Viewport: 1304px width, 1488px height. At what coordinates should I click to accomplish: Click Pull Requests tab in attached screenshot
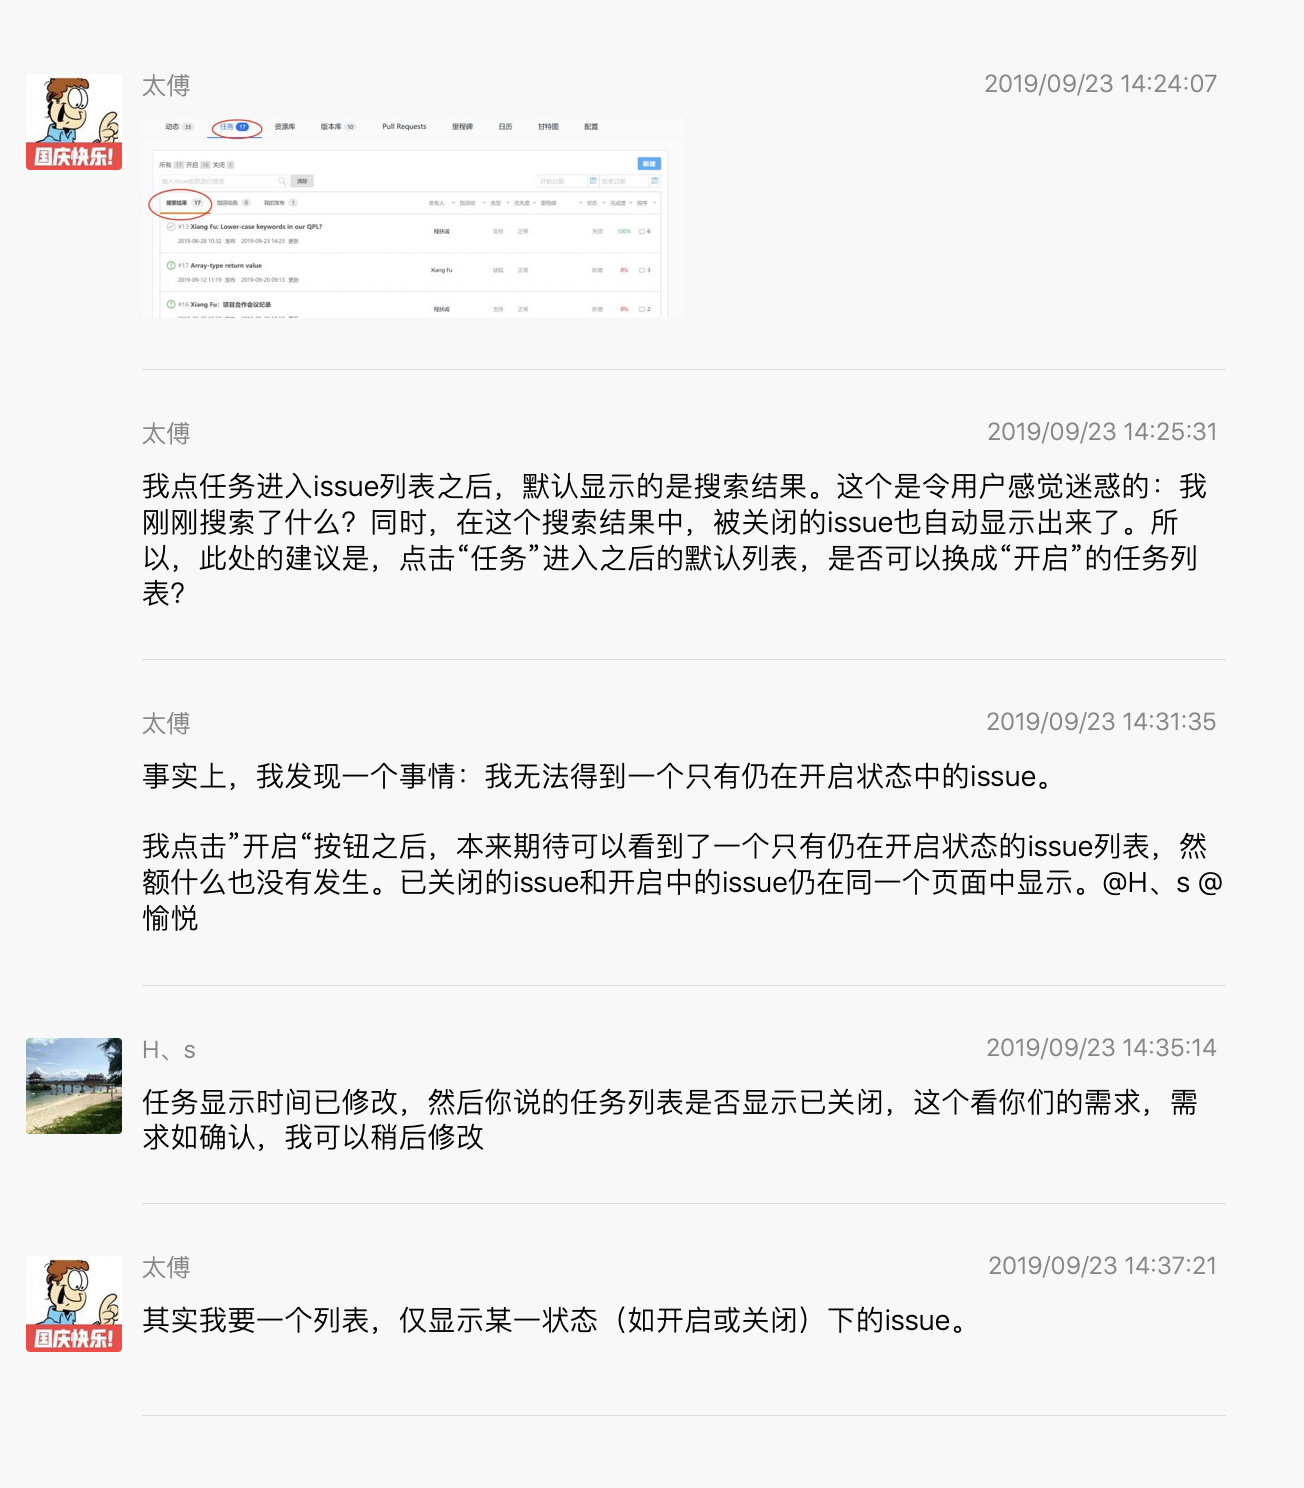click(x=404, y=127)
